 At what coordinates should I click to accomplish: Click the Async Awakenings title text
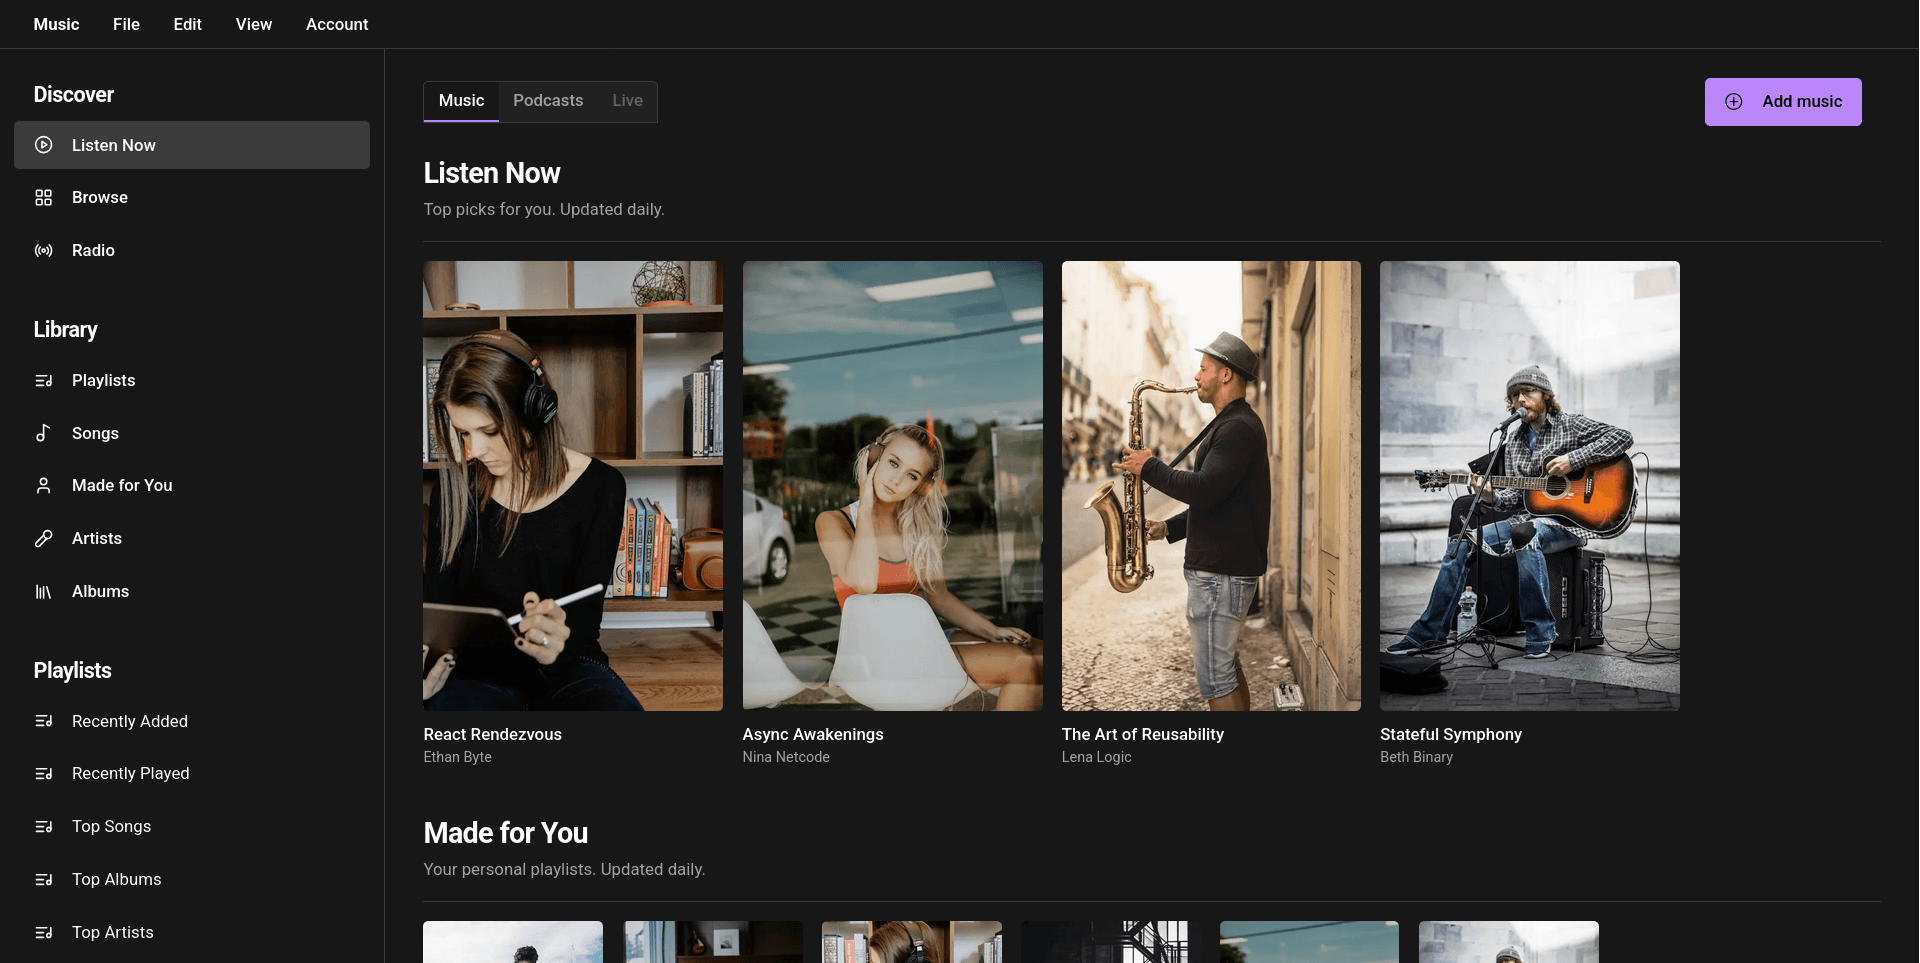tap(813, 734)
